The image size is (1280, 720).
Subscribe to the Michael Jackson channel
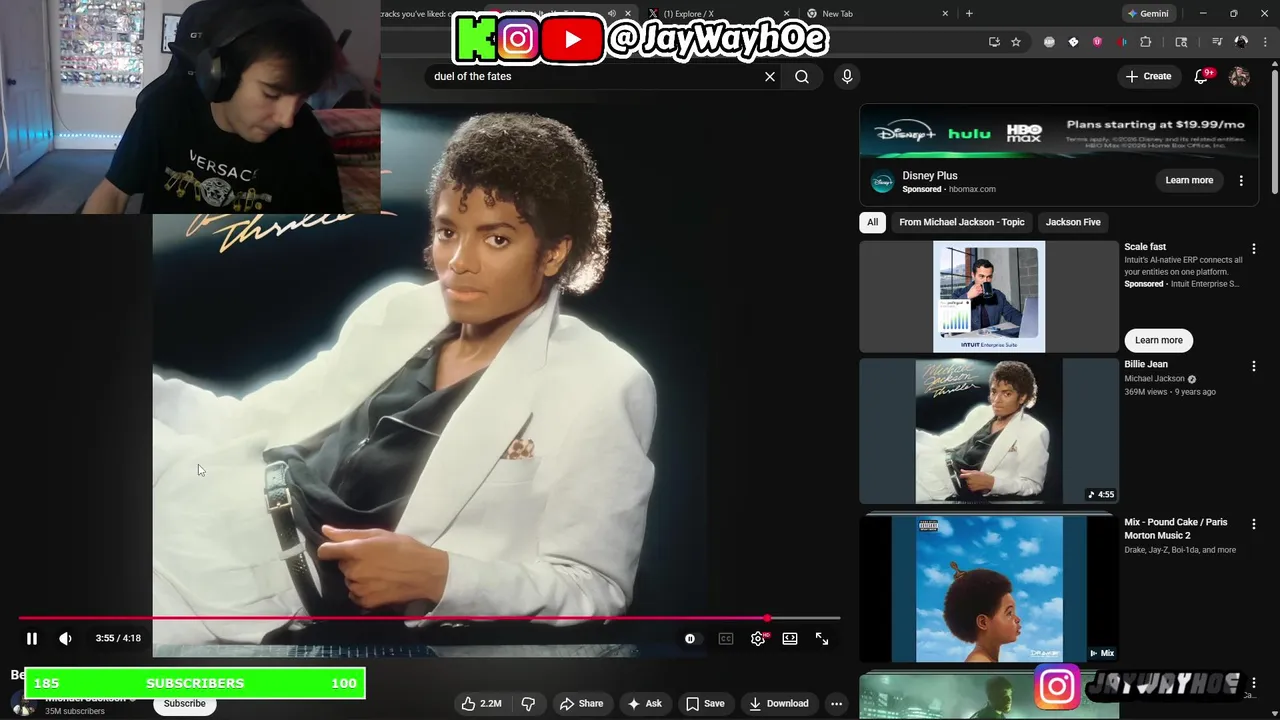184,703
